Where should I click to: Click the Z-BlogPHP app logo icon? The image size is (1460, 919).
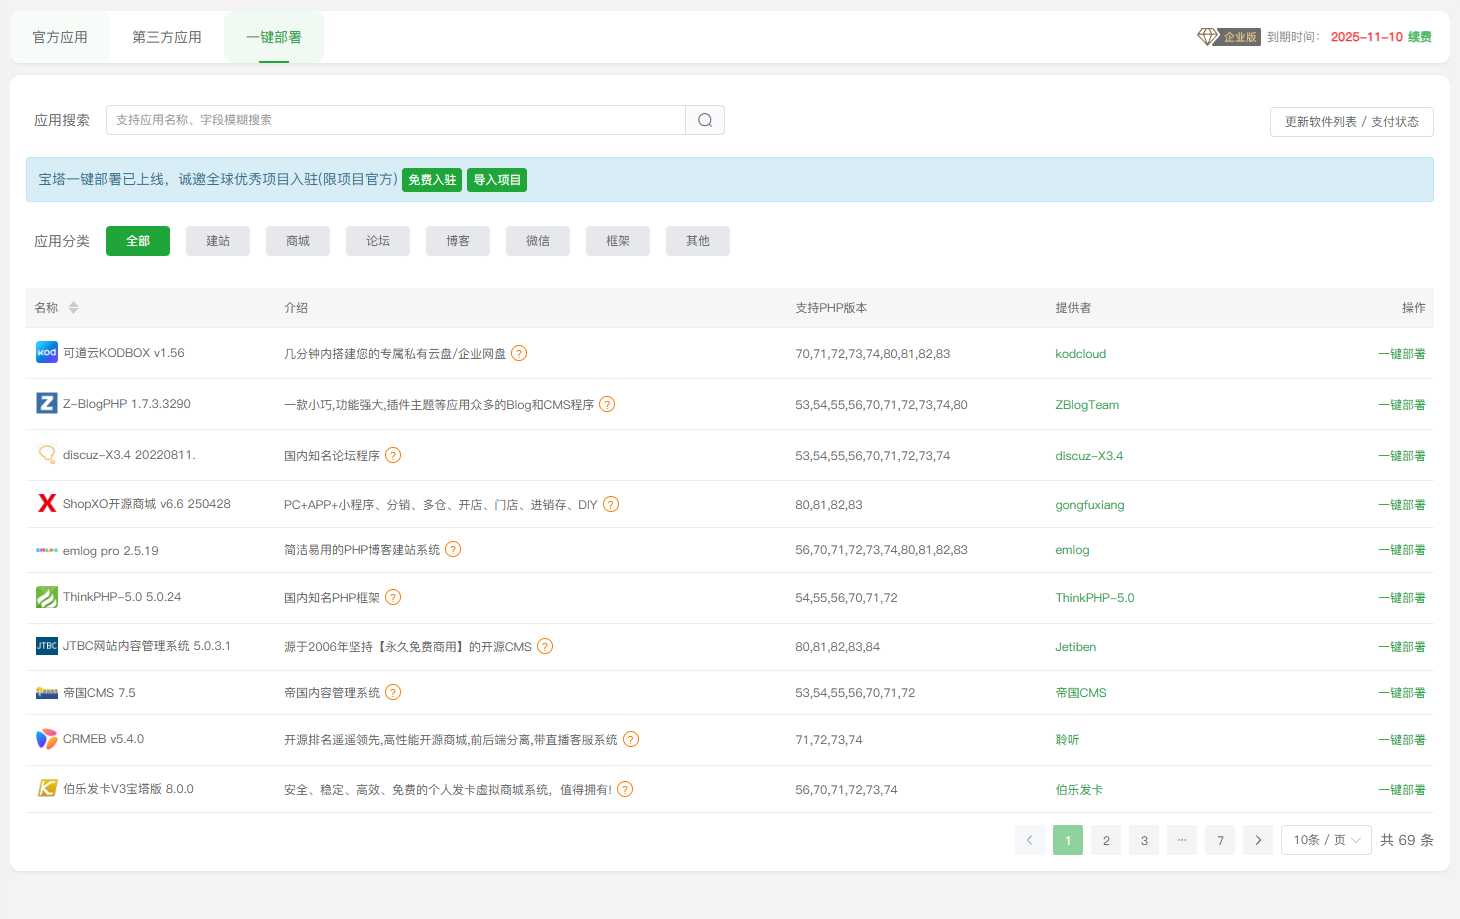[47, 404]
